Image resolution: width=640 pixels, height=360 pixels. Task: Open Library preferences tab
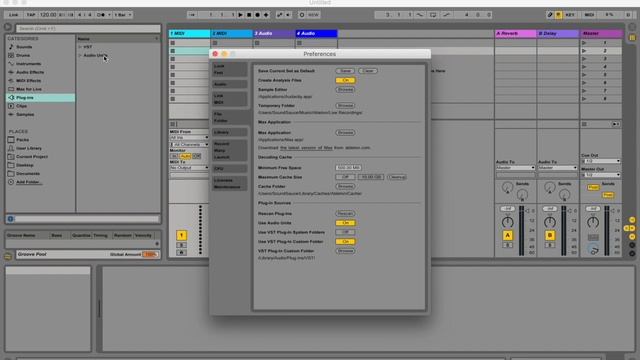229,132
